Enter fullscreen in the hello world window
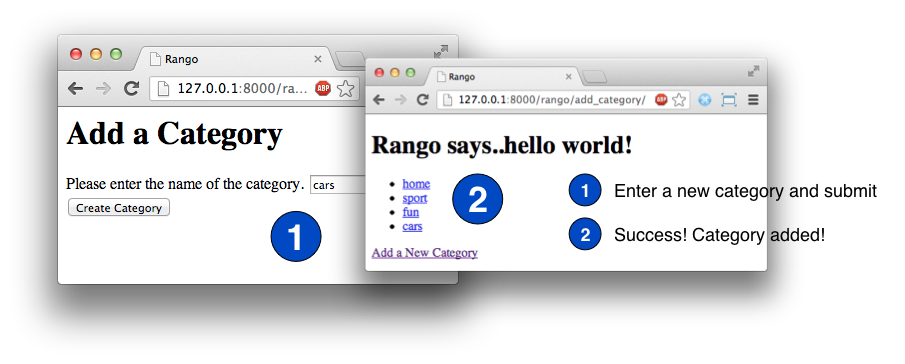Image resolution: width=905 pixels, height=364 pixels. click(753, 71)
